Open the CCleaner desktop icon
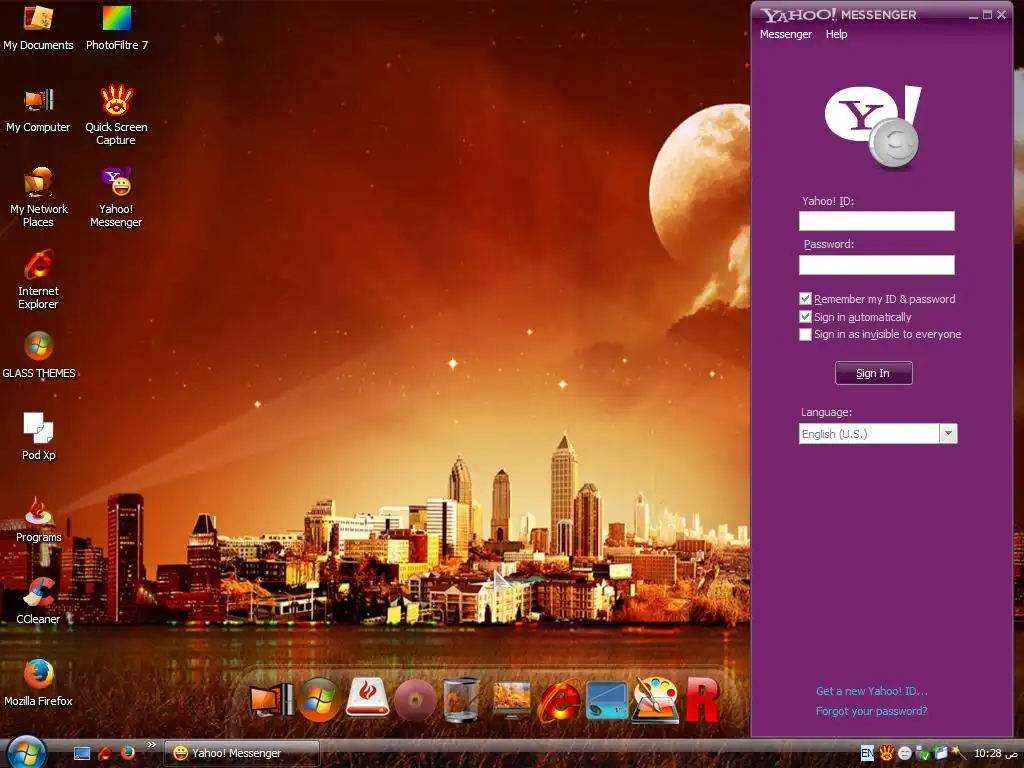1024x768 pixels. coord(39,601)
